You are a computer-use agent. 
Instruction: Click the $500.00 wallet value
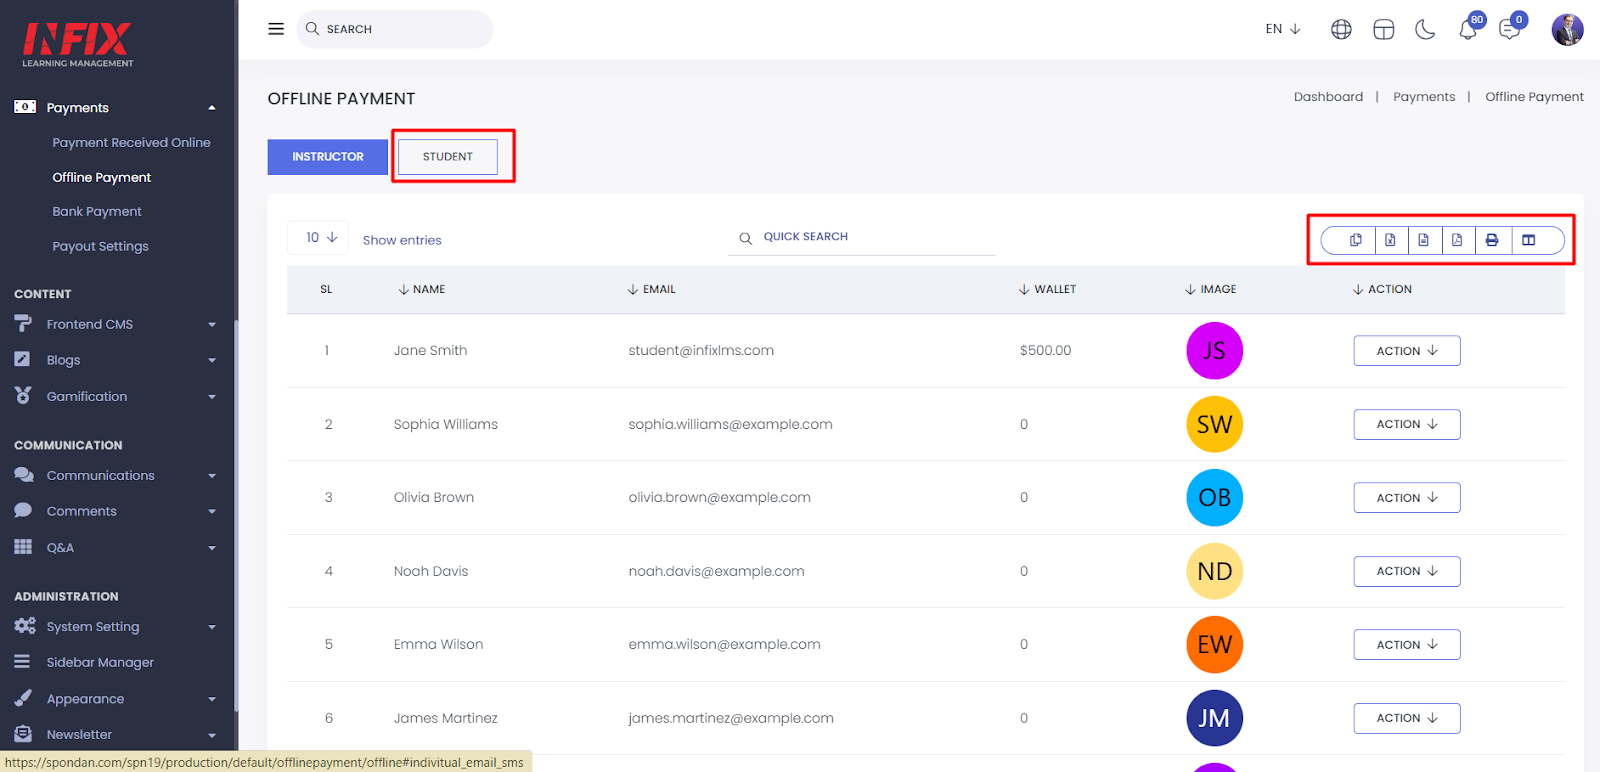tap(1045, 351)
